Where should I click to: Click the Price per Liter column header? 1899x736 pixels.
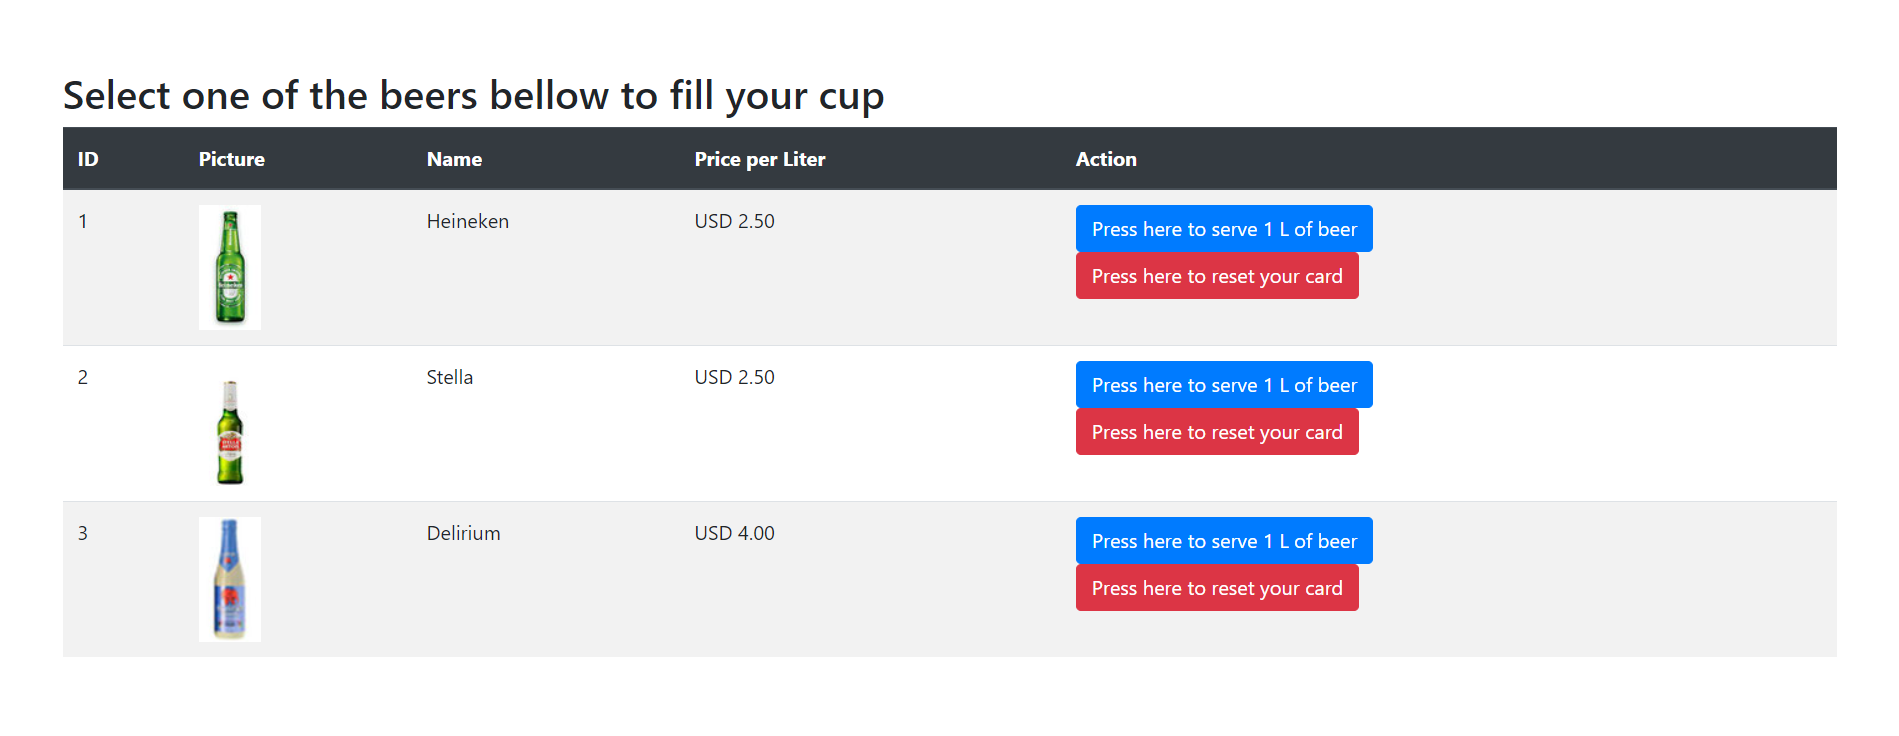pyautogui.click(x=759, y=159)
